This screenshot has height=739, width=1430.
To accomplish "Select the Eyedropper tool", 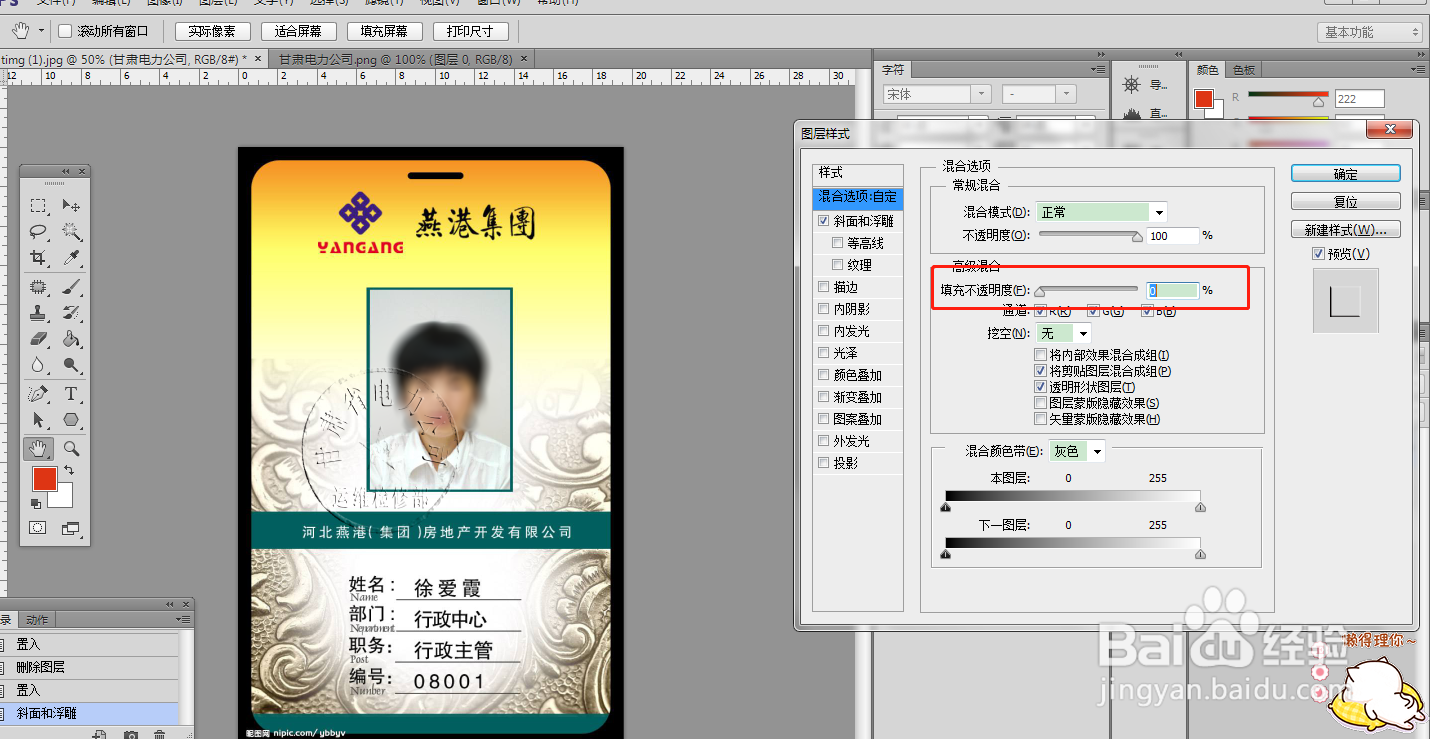I will 71,258.
